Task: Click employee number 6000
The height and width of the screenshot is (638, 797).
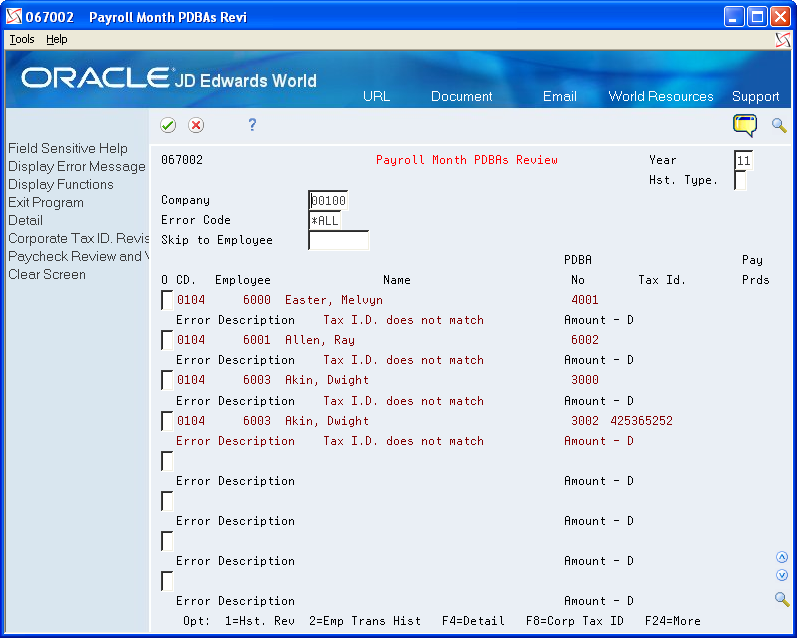Action: 257,300
